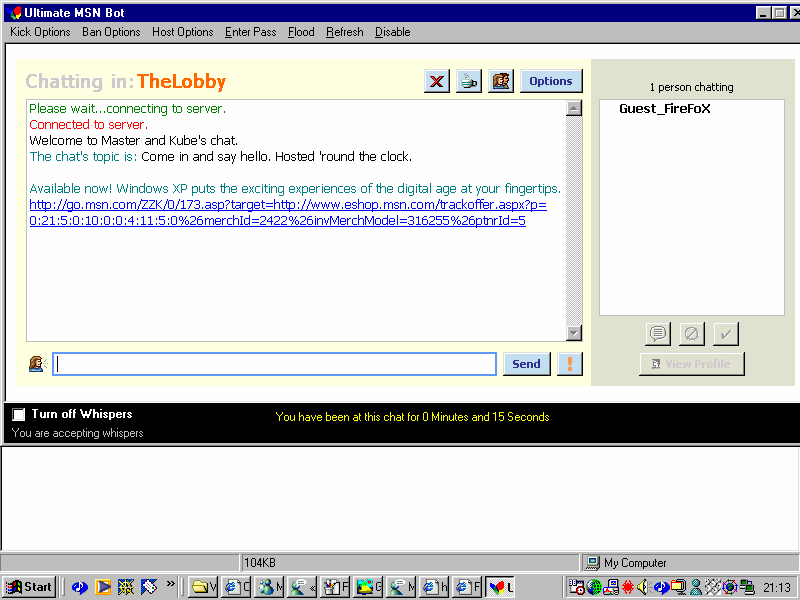Screen dimensions: 800x600
Task: Click the 'You are accepting whispers' text
Action: [x=78, y=433]
